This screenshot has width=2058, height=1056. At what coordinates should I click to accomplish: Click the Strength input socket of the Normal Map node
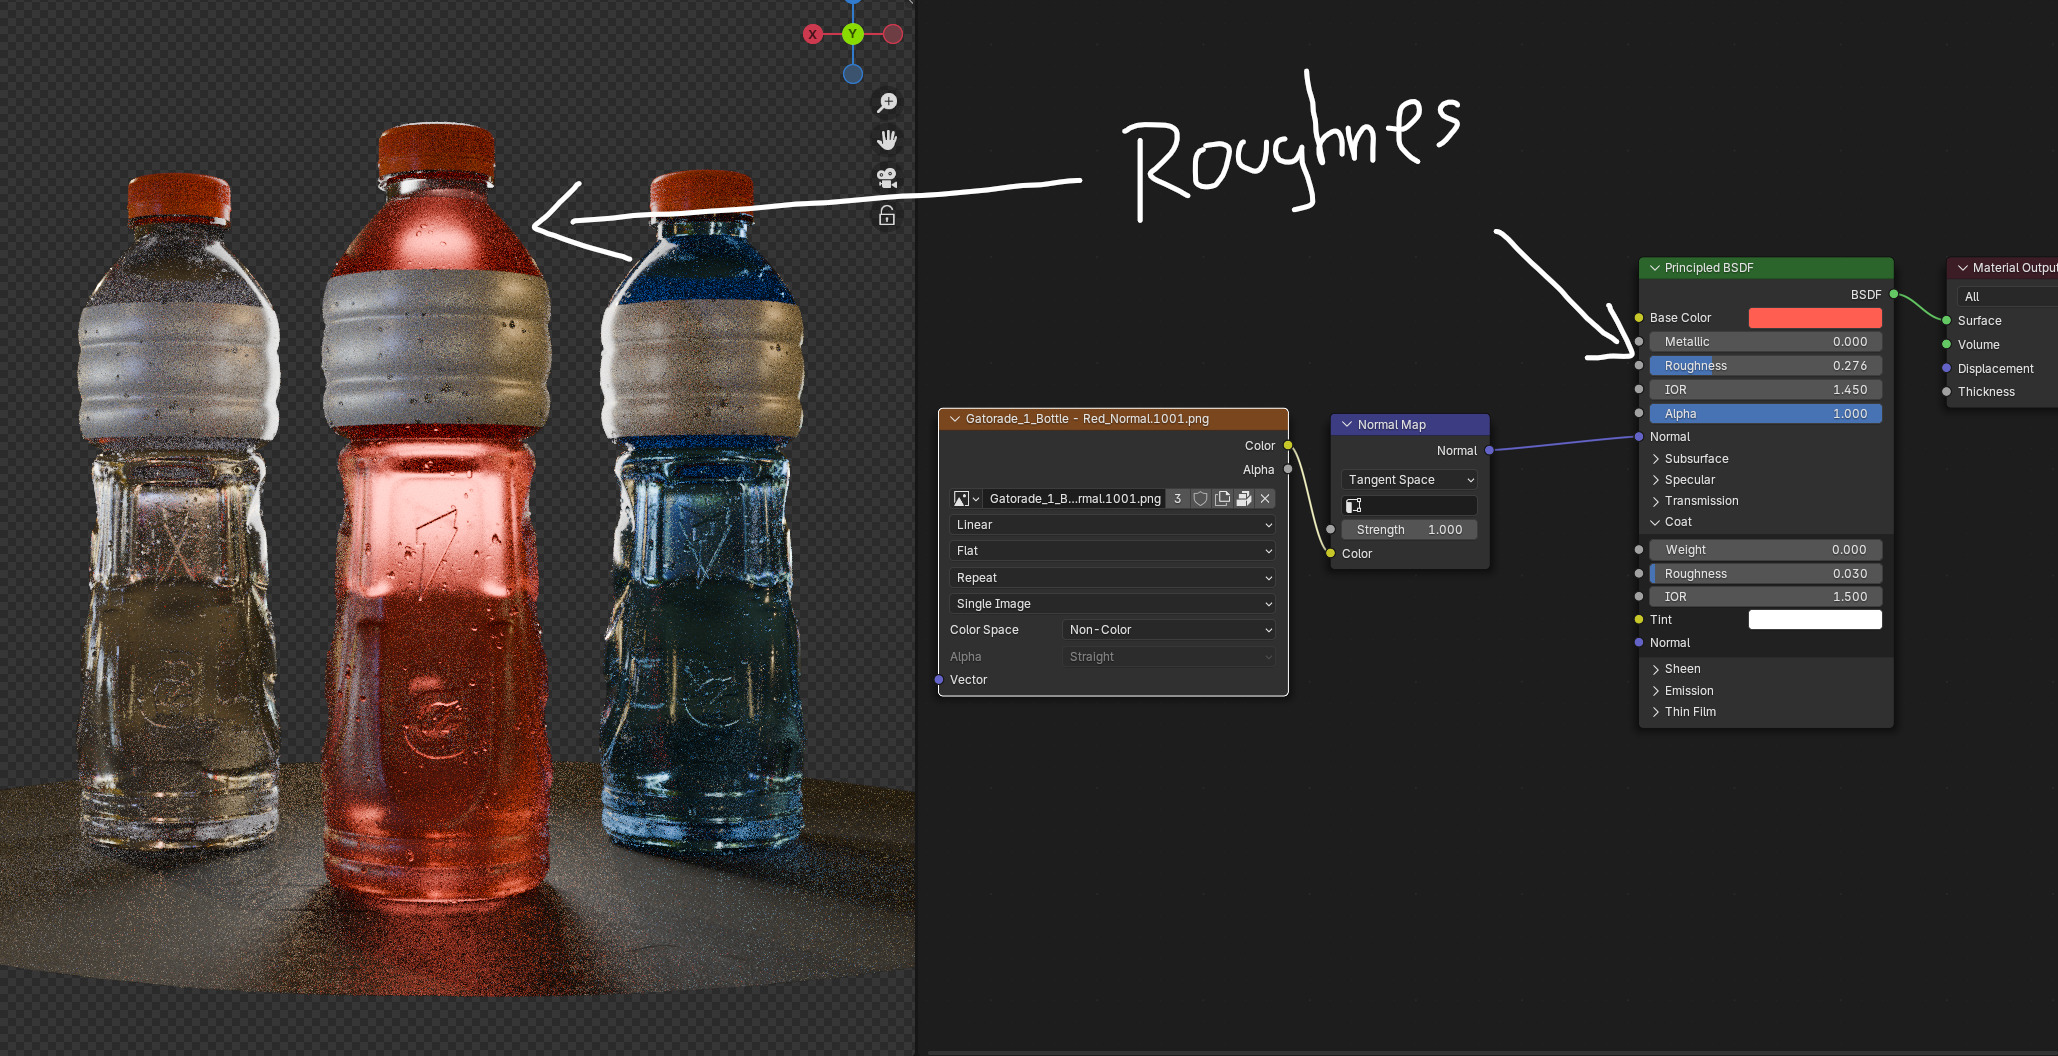click(x=1330, y=530)
